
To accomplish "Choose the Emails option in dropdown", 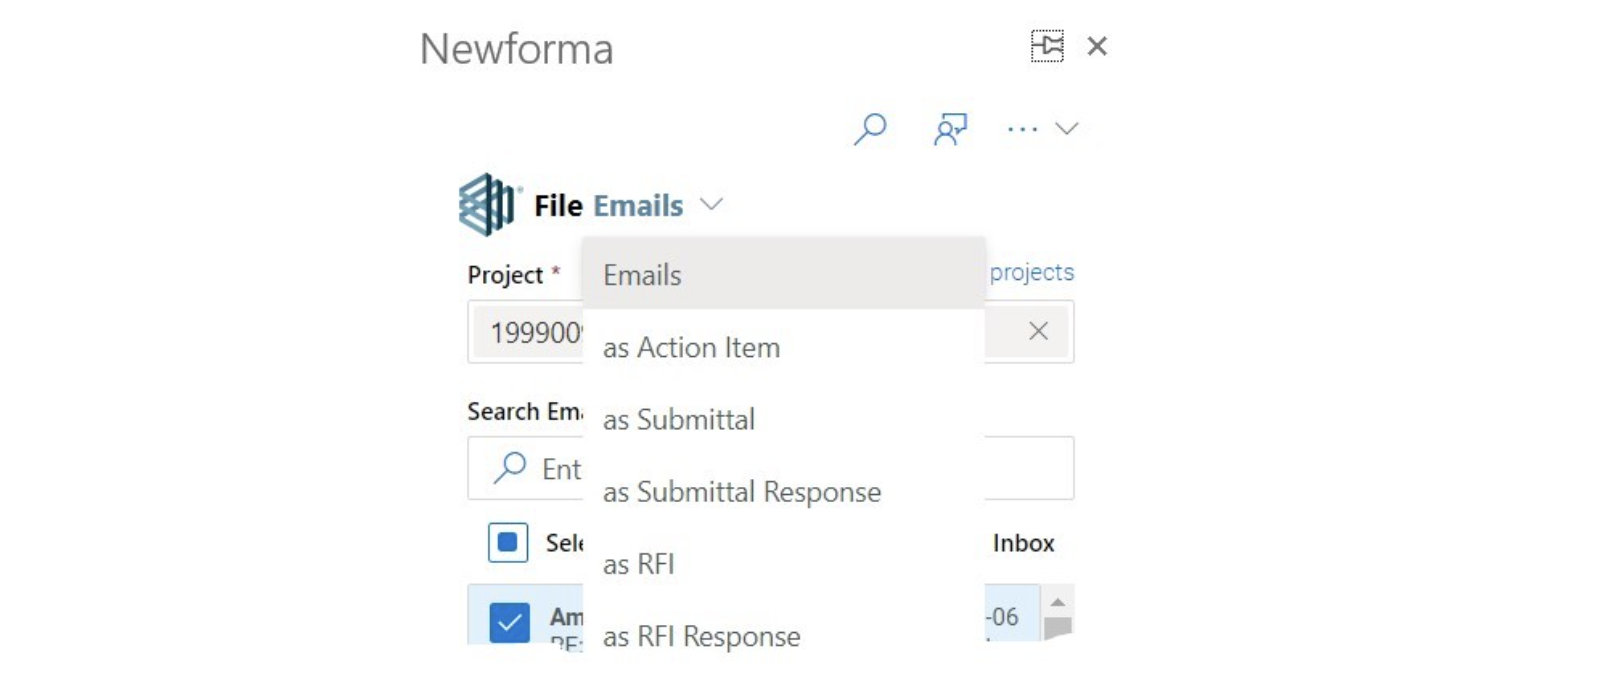I will (642, 275).
